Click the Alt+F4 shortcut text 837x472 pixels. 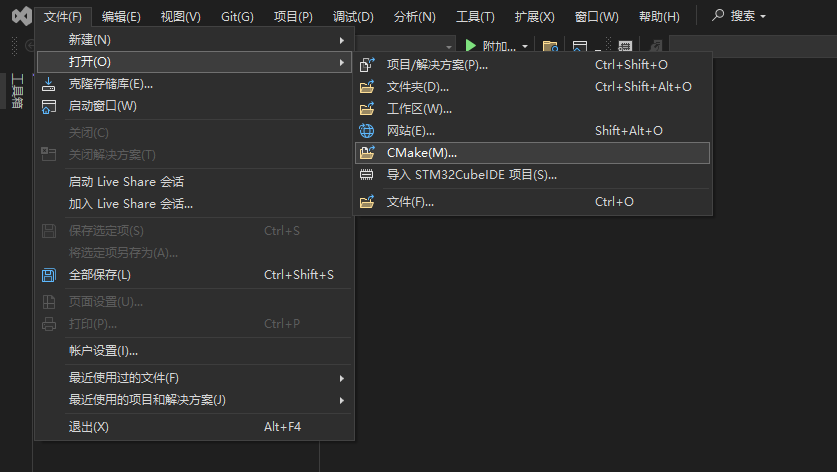pos(282,427)
